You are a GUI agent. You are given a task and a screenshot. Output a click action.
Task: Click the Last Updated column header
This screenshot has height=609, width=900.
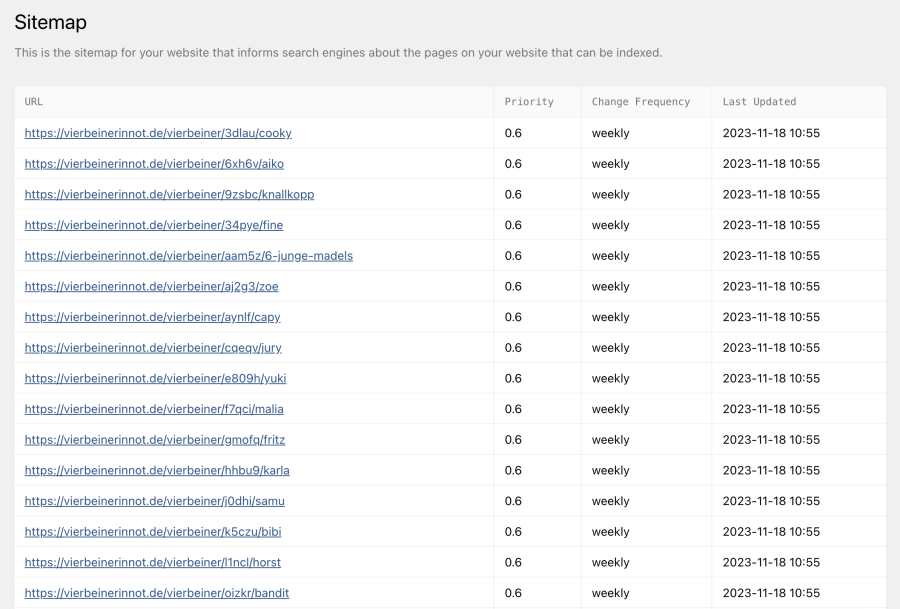759,102
